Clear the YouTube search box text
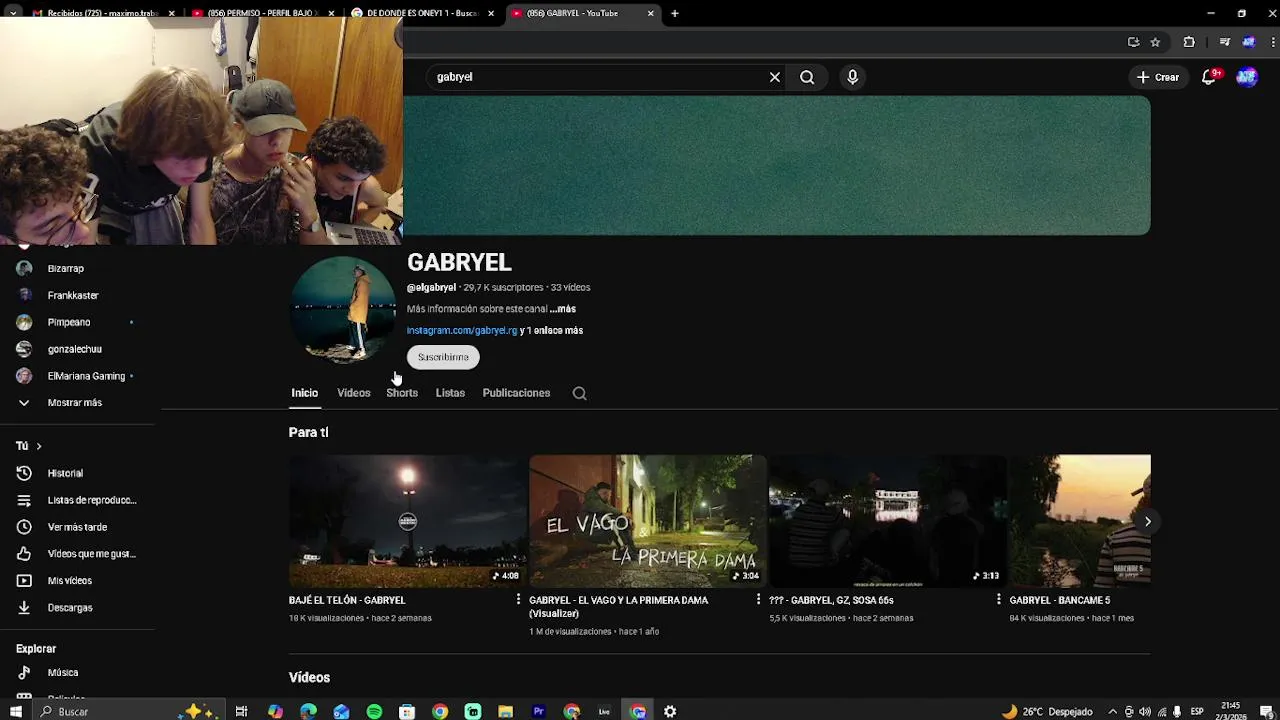Image resolution: width=1280 pixels, height=720 pixels. tap(774, 77)
